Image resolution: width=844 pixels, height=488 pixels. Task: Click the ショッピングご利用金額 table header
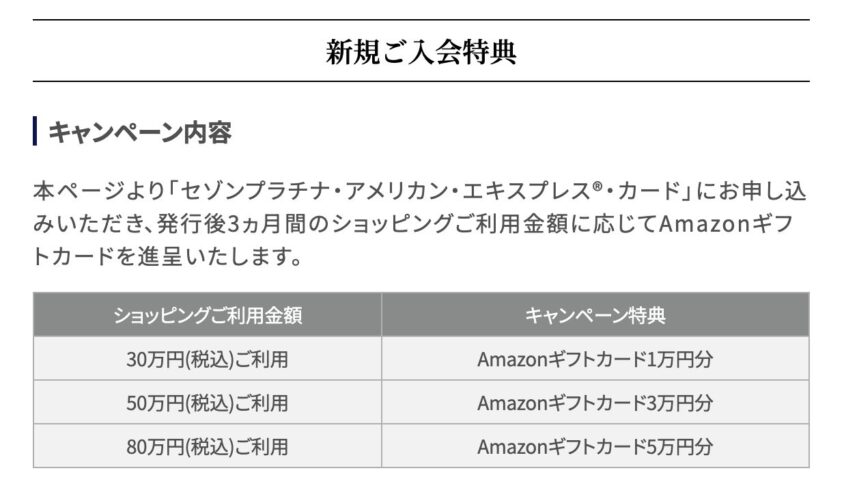pyautogui.click(x=207, y=315)
